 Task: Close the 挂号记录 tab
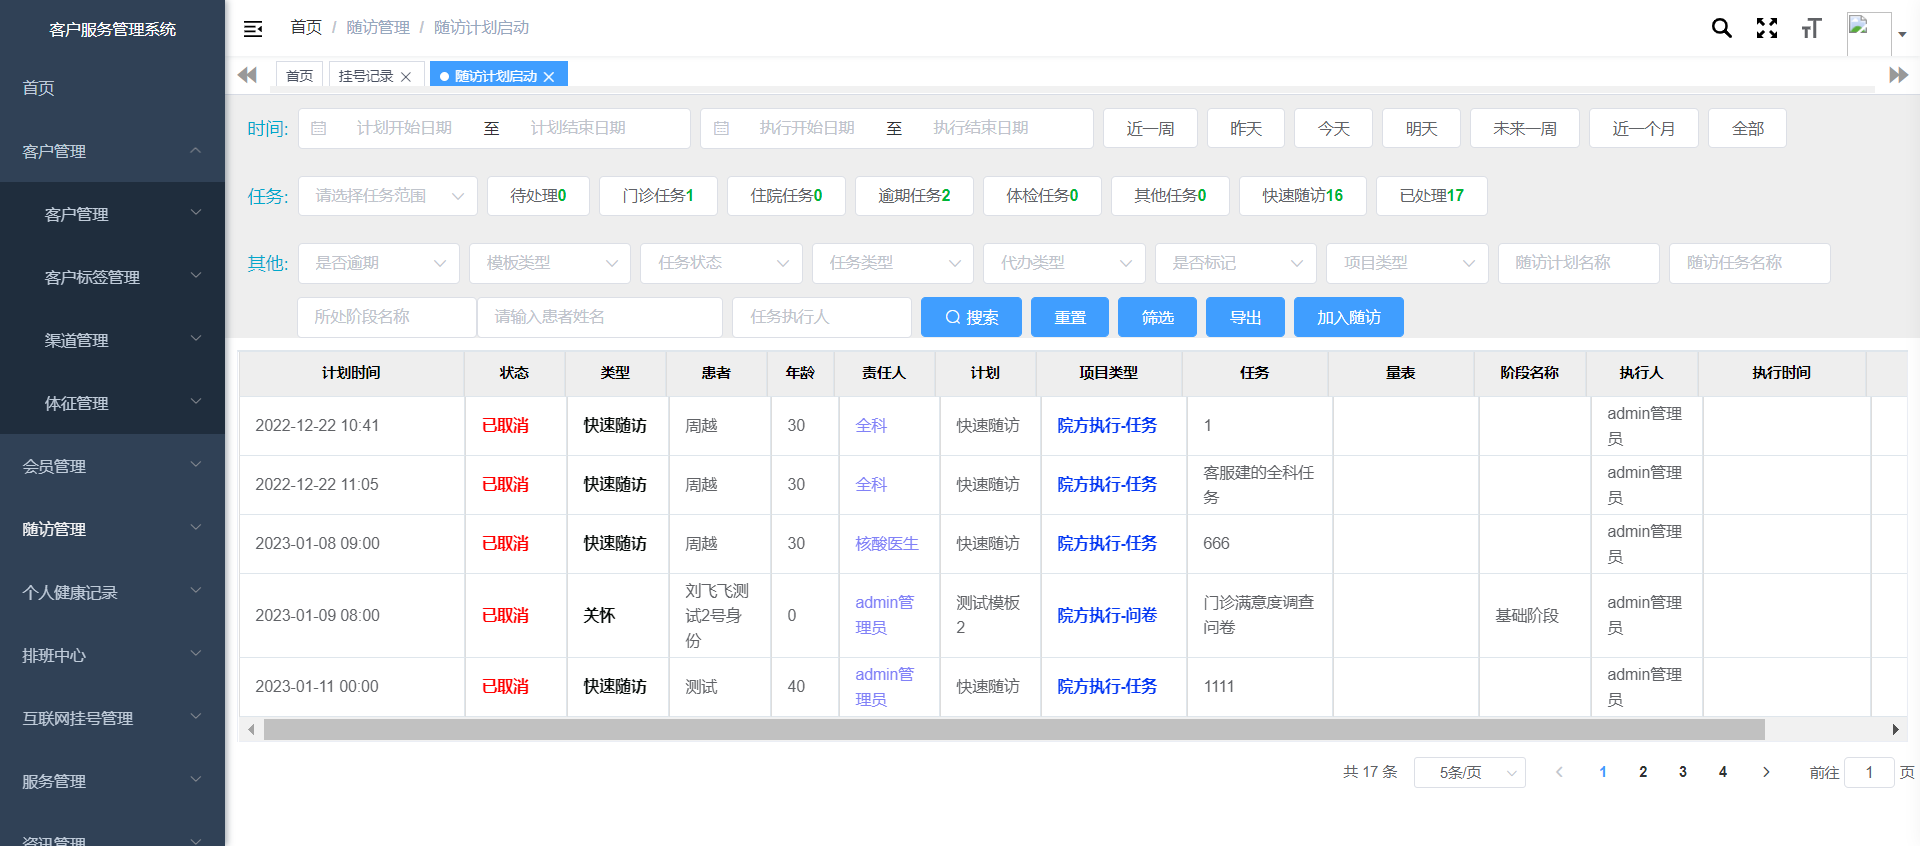pos(406,77)
